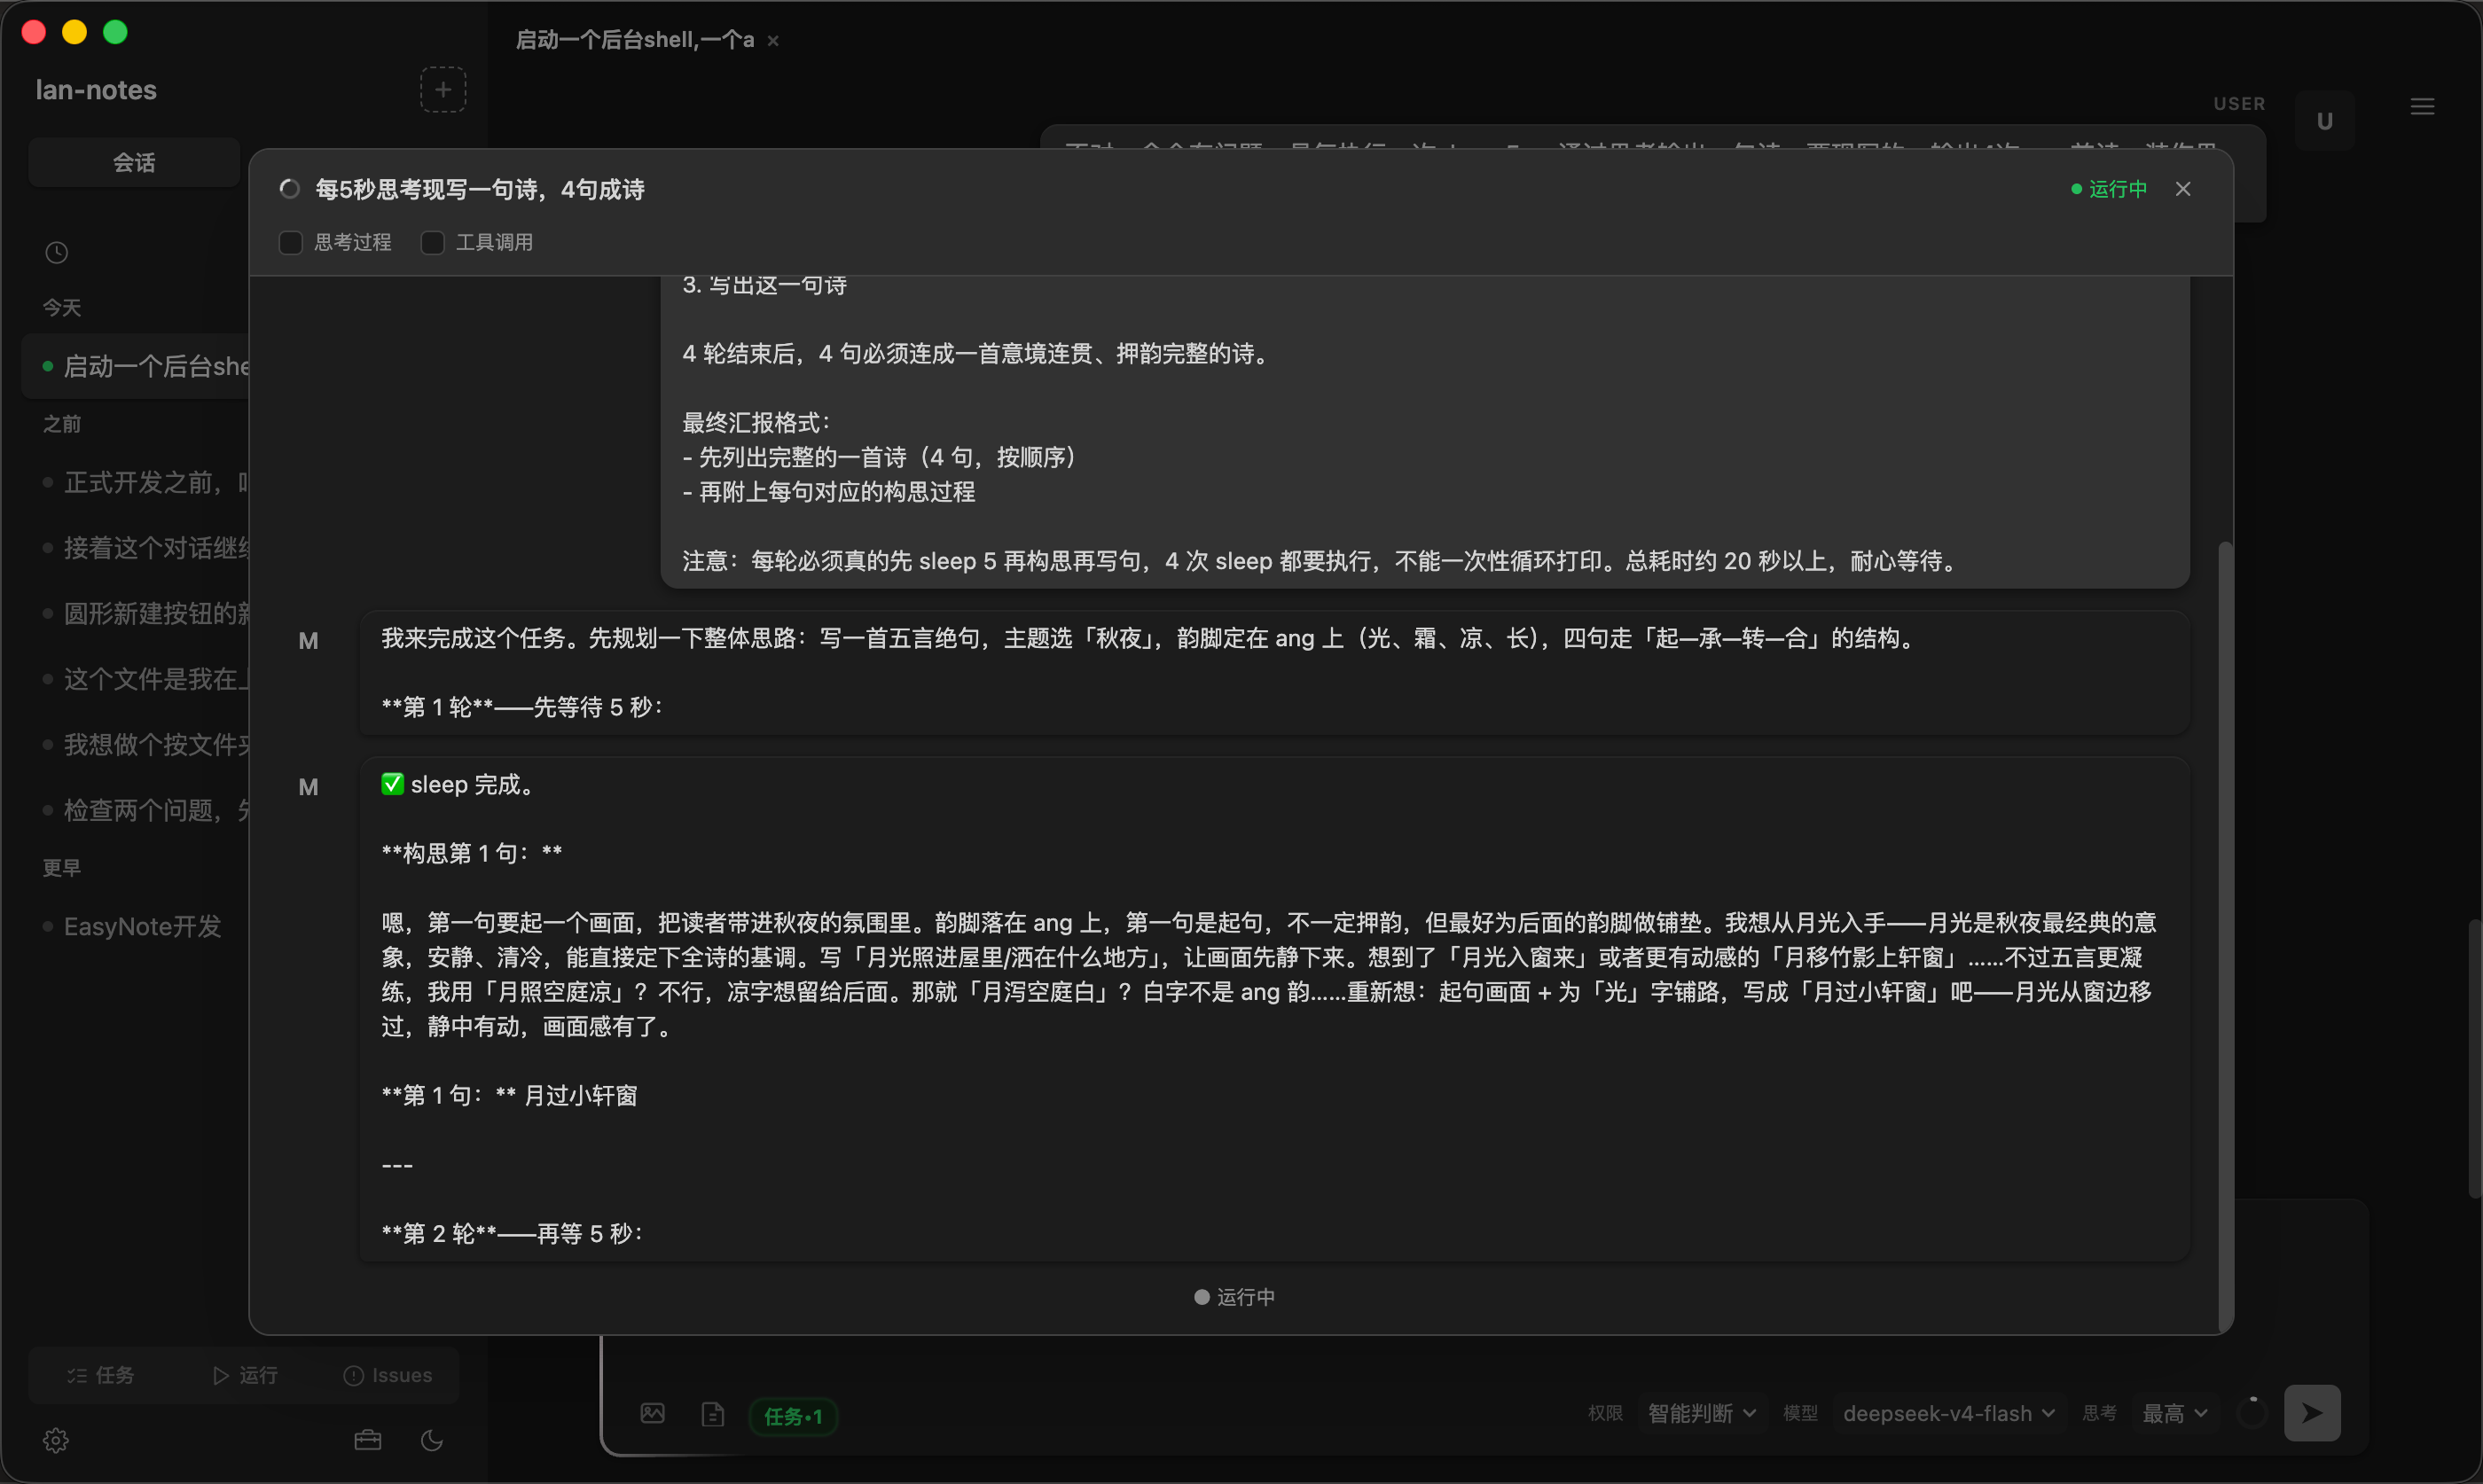
Task: Open the hamburger menu icon
Action: (x=2422, y=106)
